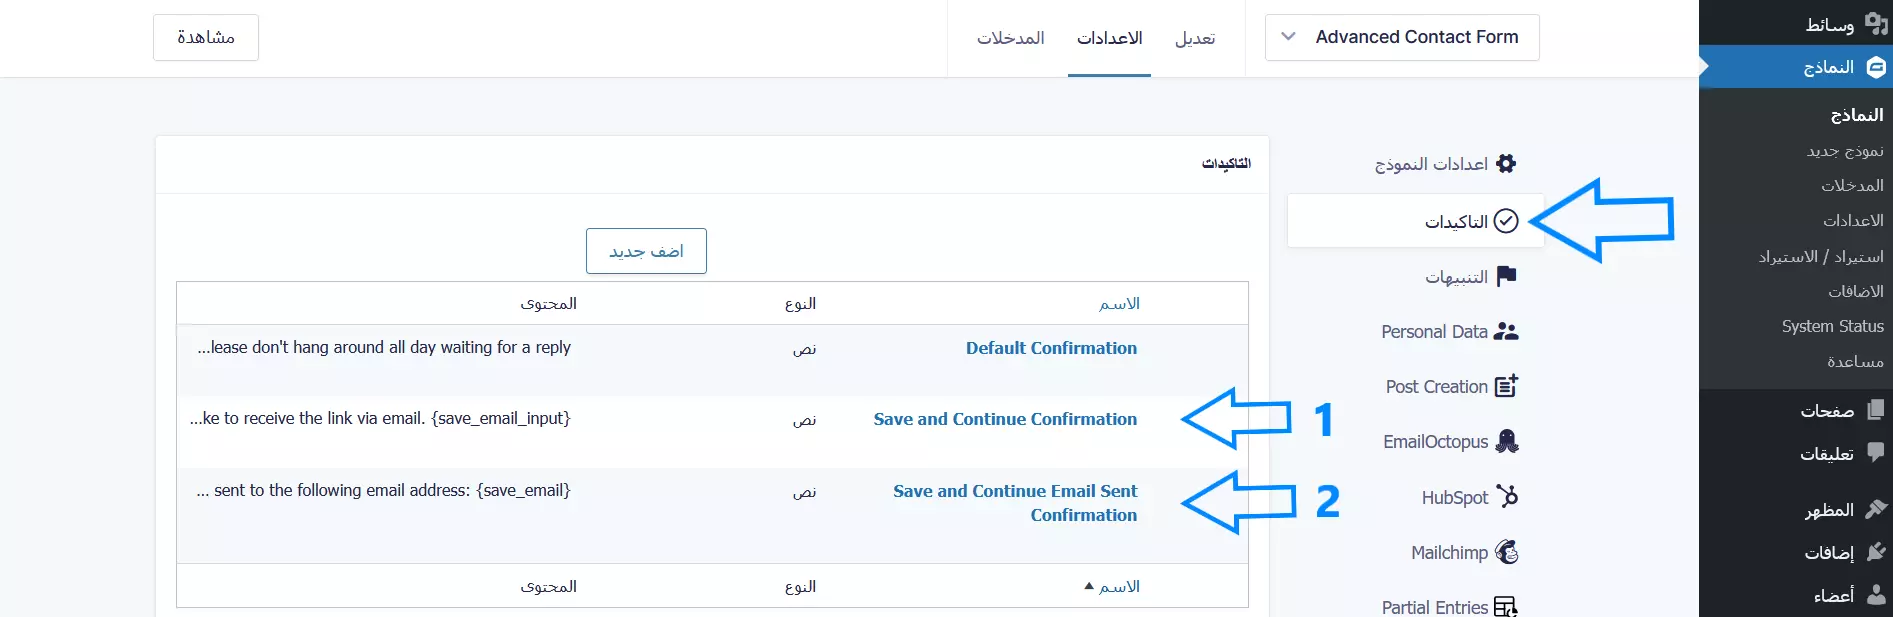The height and width of the screenshot is (617, 1893).
Task: Click the confirmations checkmark circle icon
Action: click(1506, 221)
